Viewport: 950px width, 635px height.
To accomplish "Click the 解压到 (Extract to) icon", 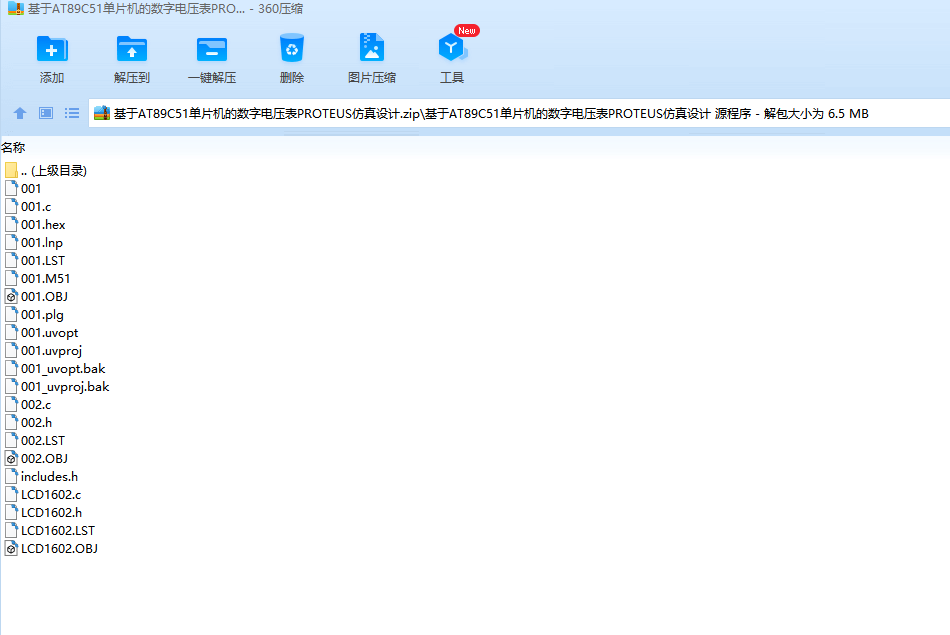I will pyautogui.click(x=131, y=50).
